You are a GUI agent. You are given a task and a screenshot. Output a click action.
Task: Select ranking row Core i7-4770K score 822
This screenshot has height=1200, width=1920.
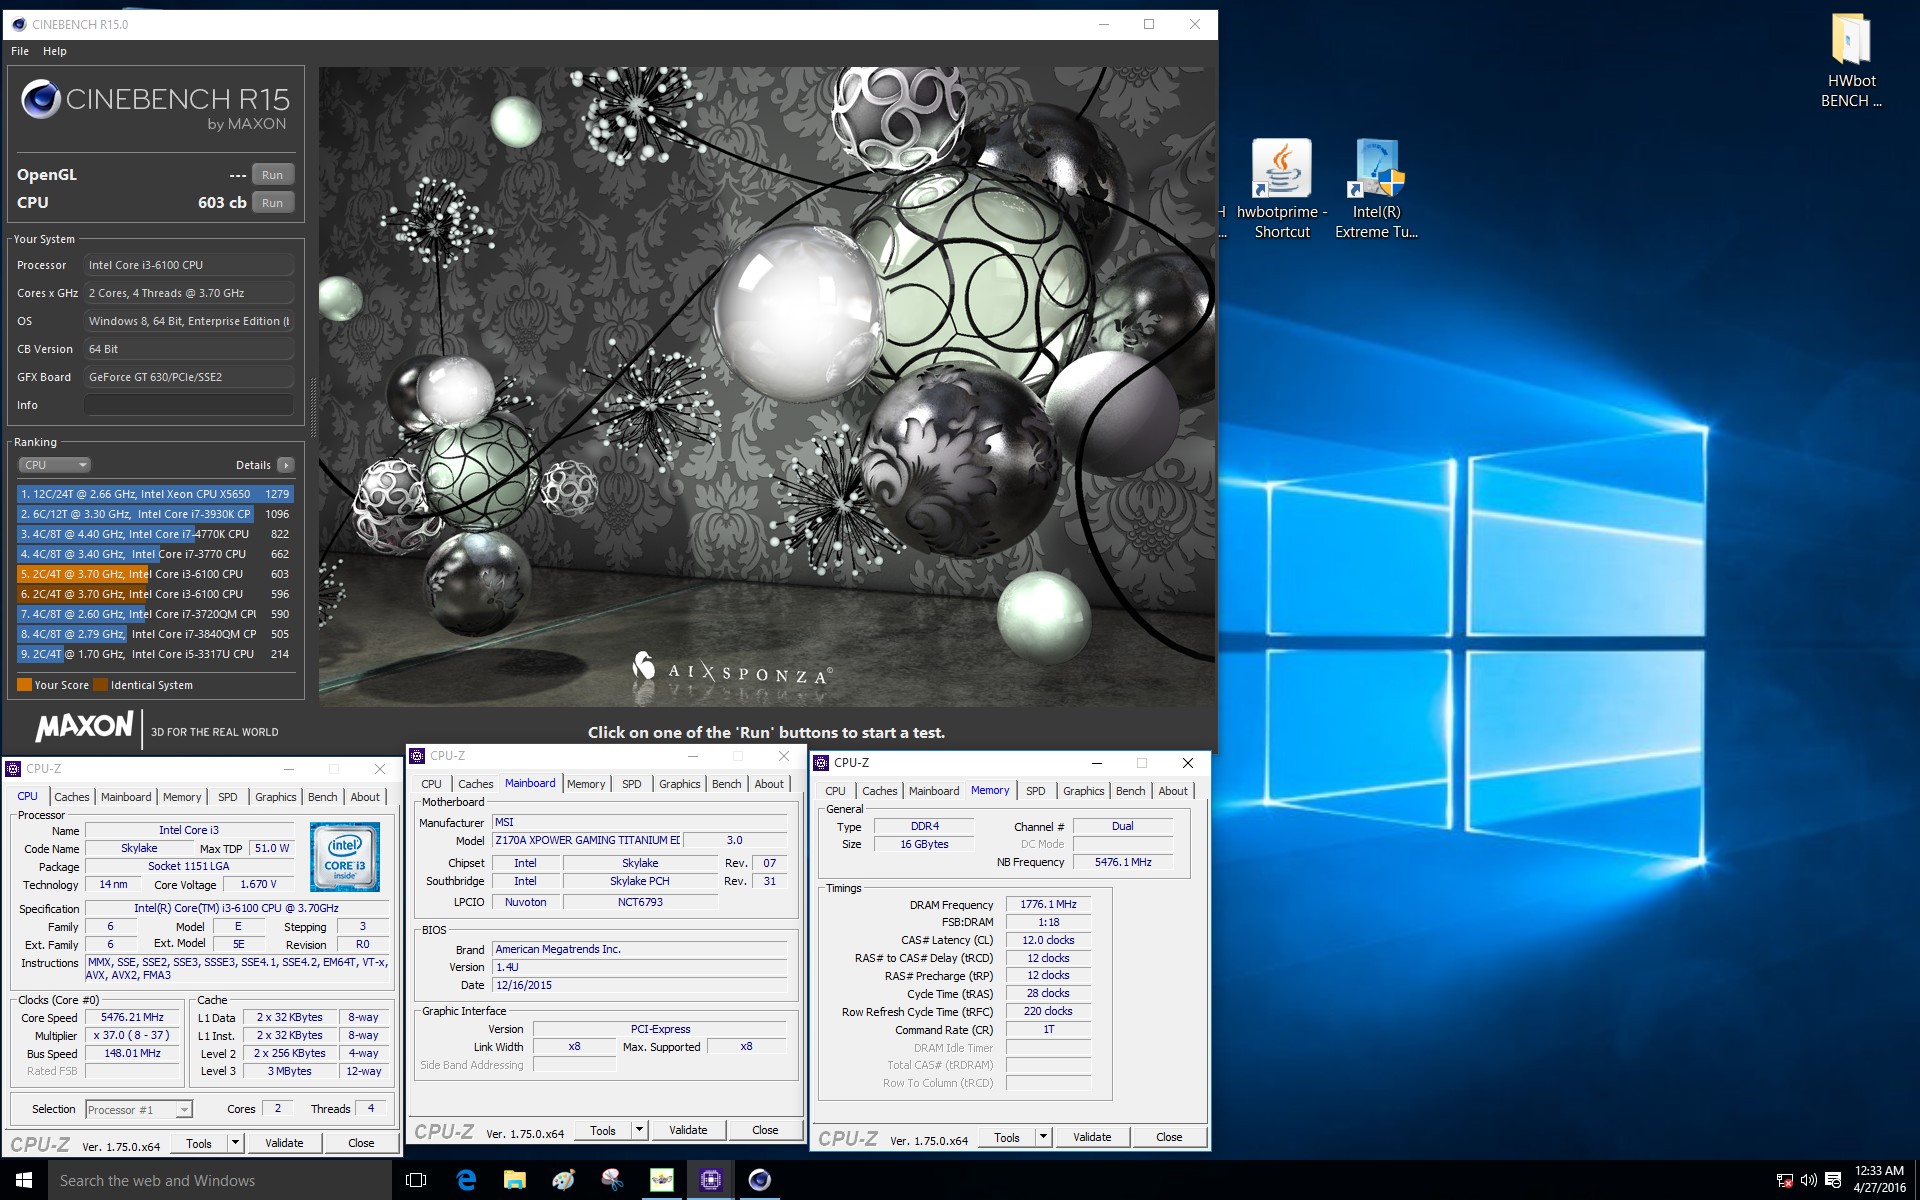click(x=155, y=534)
